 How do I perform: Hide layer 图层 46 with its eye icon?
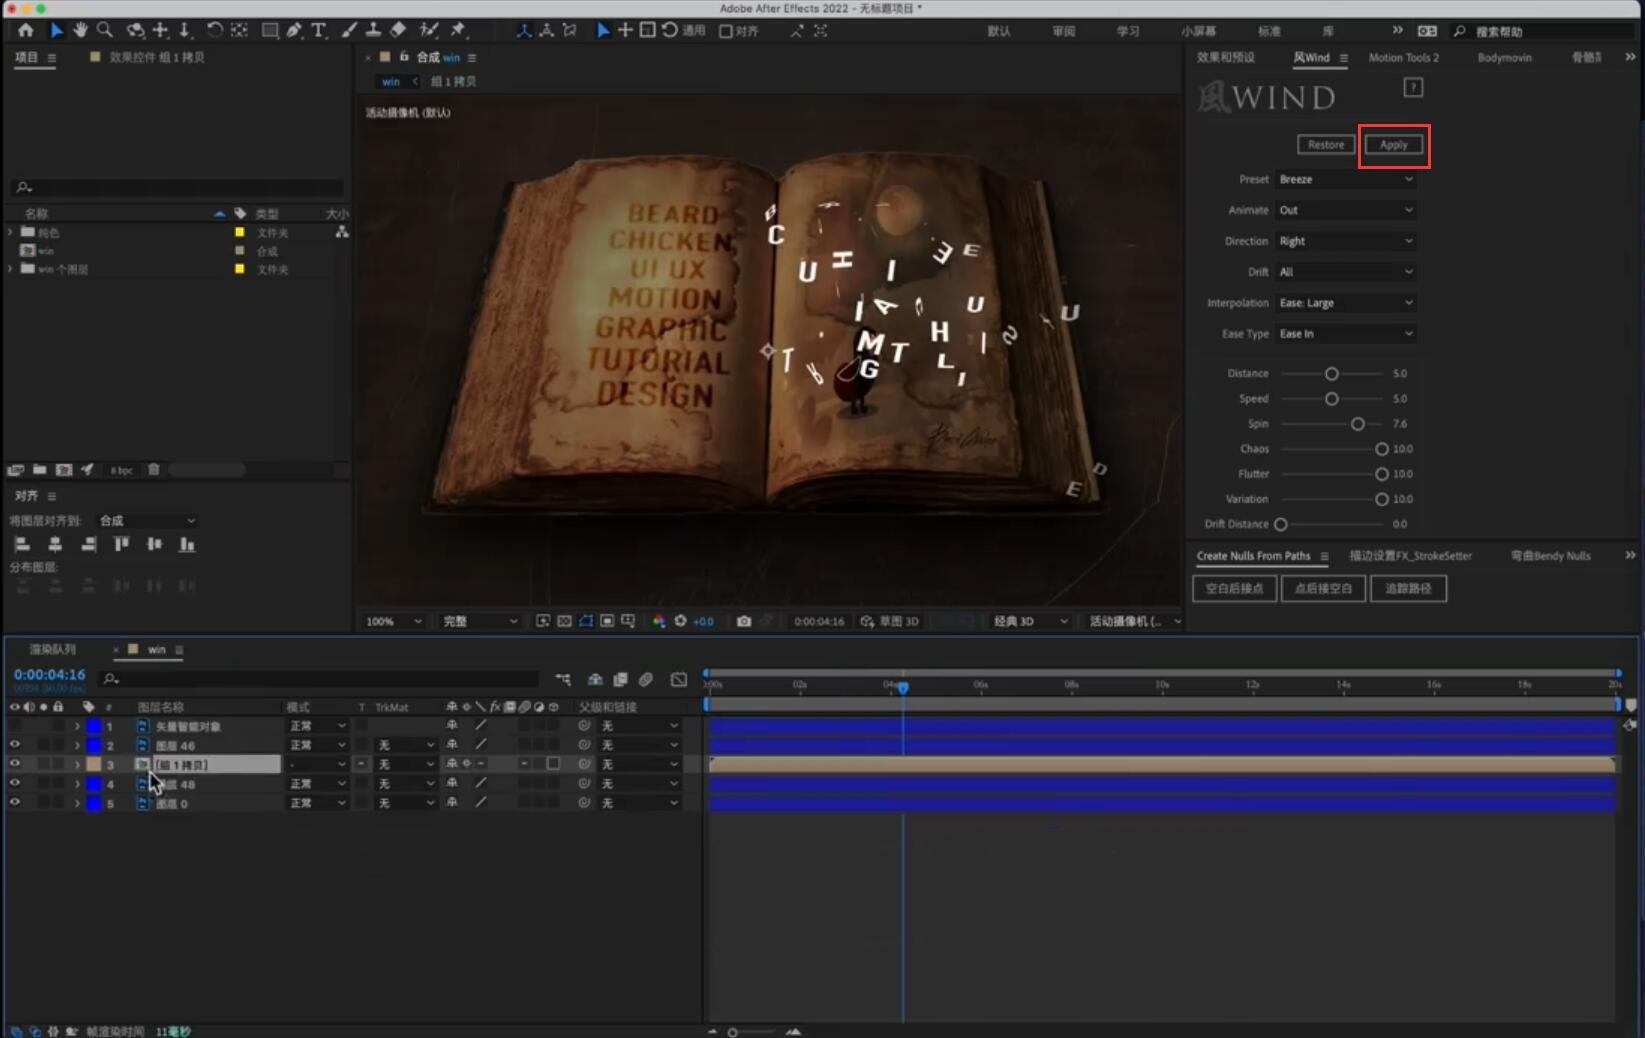(14, 745)
